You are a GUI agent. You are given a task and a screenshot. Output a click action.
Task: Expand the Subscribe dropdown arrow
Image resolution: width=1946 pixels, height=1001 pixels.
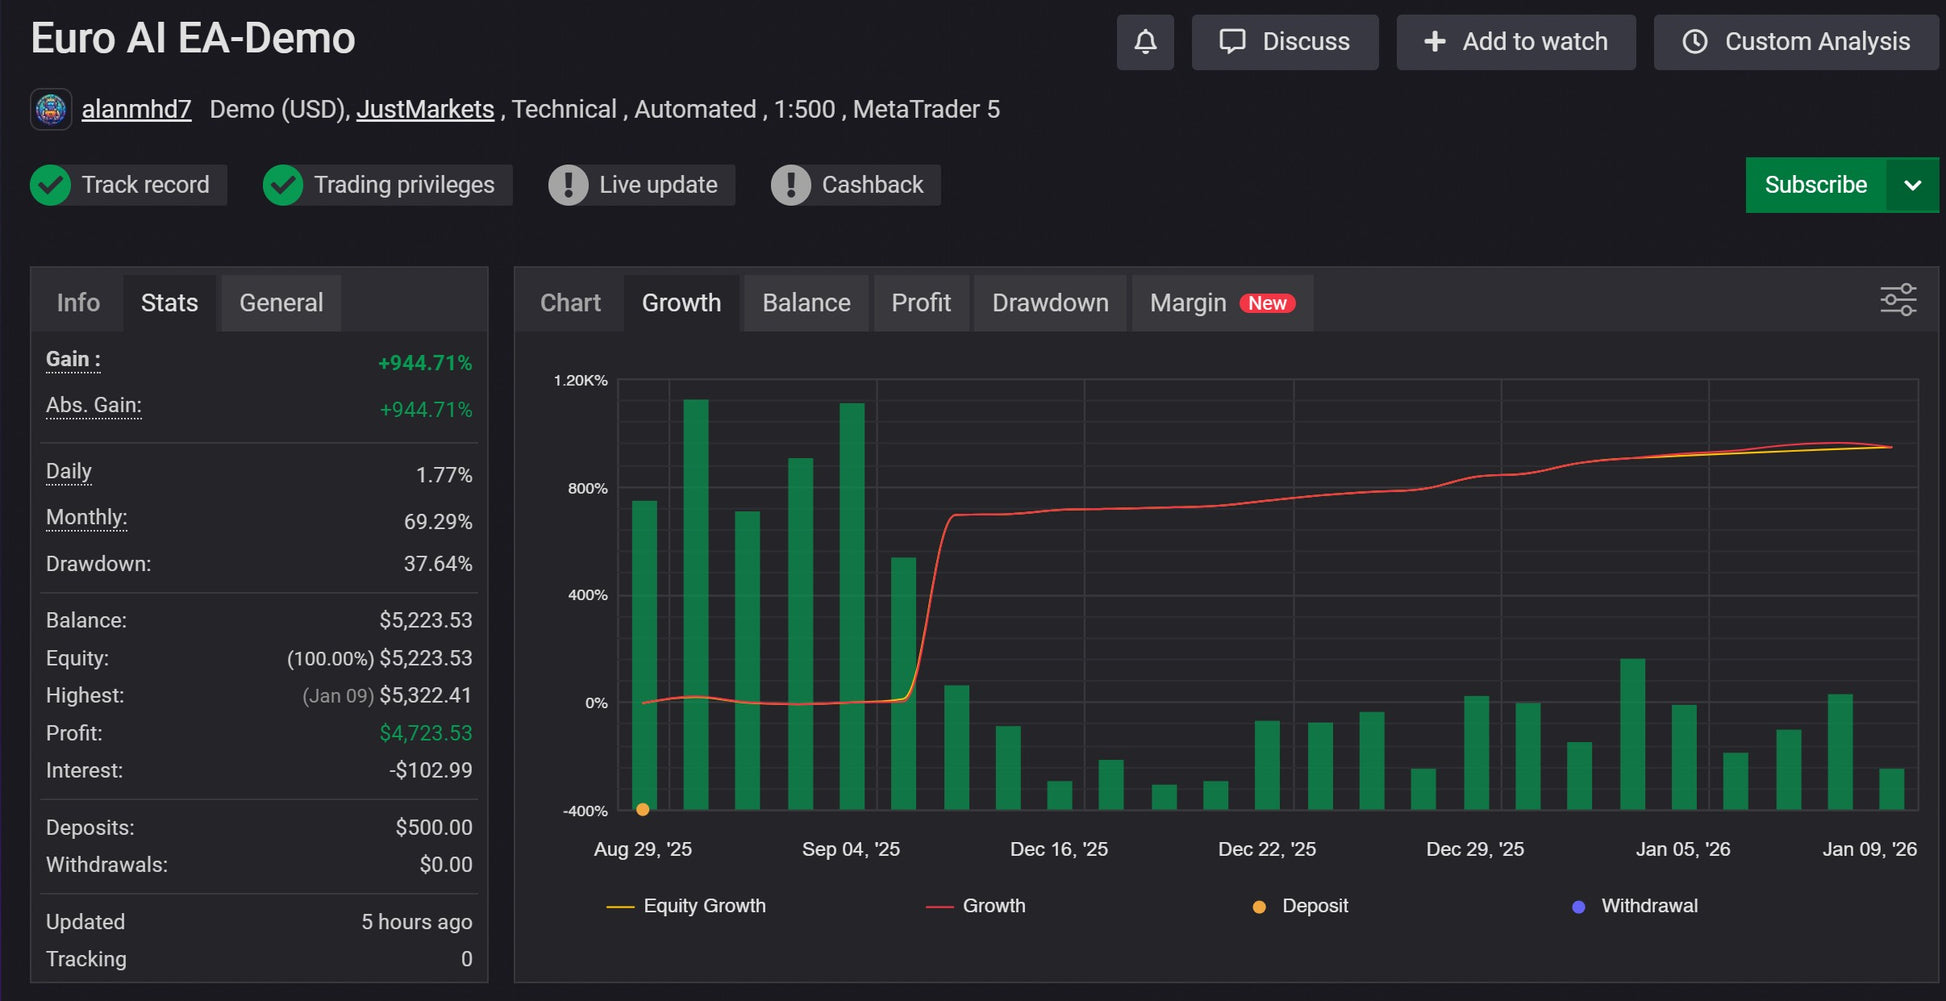point(1912,185)
